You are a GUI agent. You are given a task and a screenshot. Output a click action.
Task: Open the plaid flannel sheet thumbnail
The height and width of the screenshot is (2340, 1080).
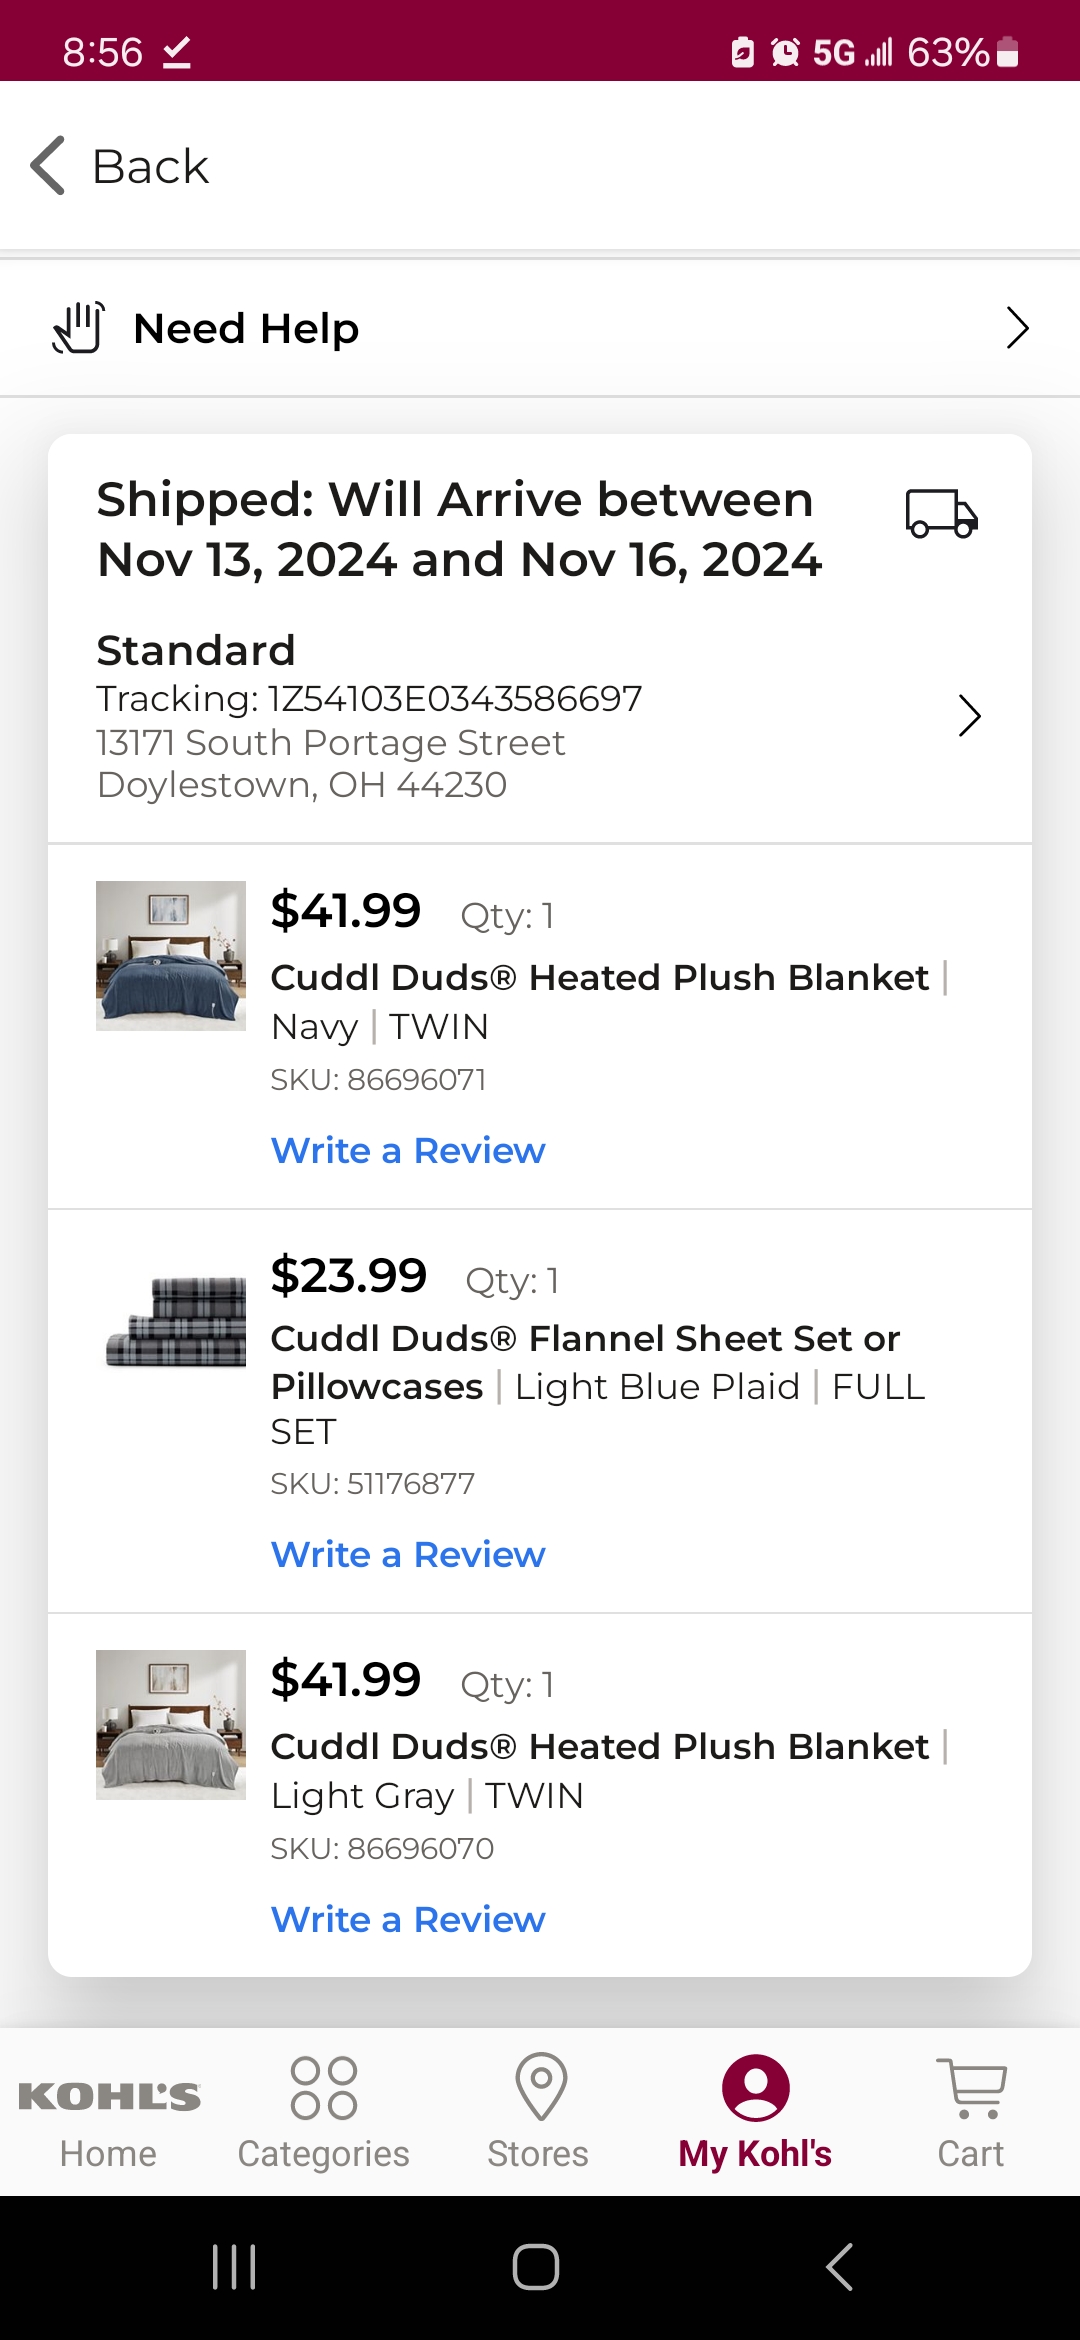[171, 1321]
